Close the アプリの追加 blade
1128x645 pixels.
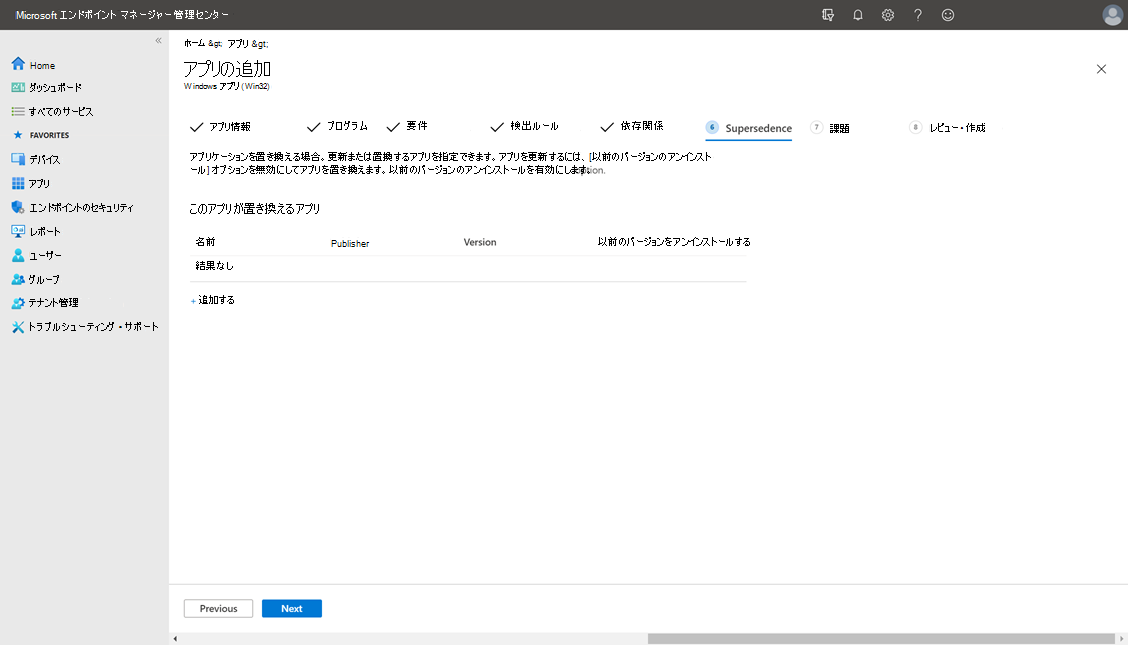click(1101, 69)
